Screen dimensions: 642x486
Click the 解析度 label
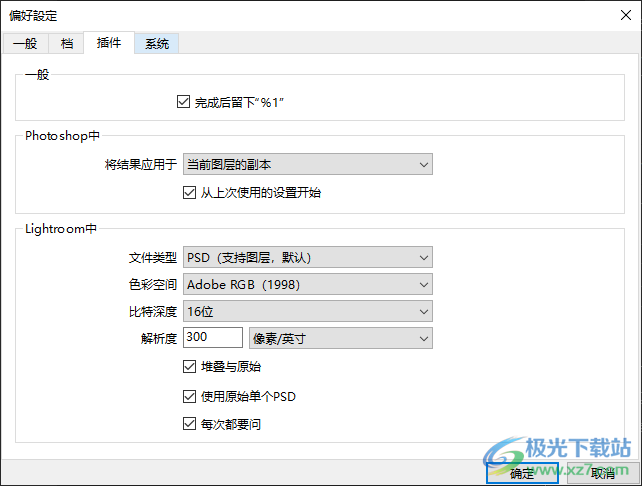click(x=159, y=339)
